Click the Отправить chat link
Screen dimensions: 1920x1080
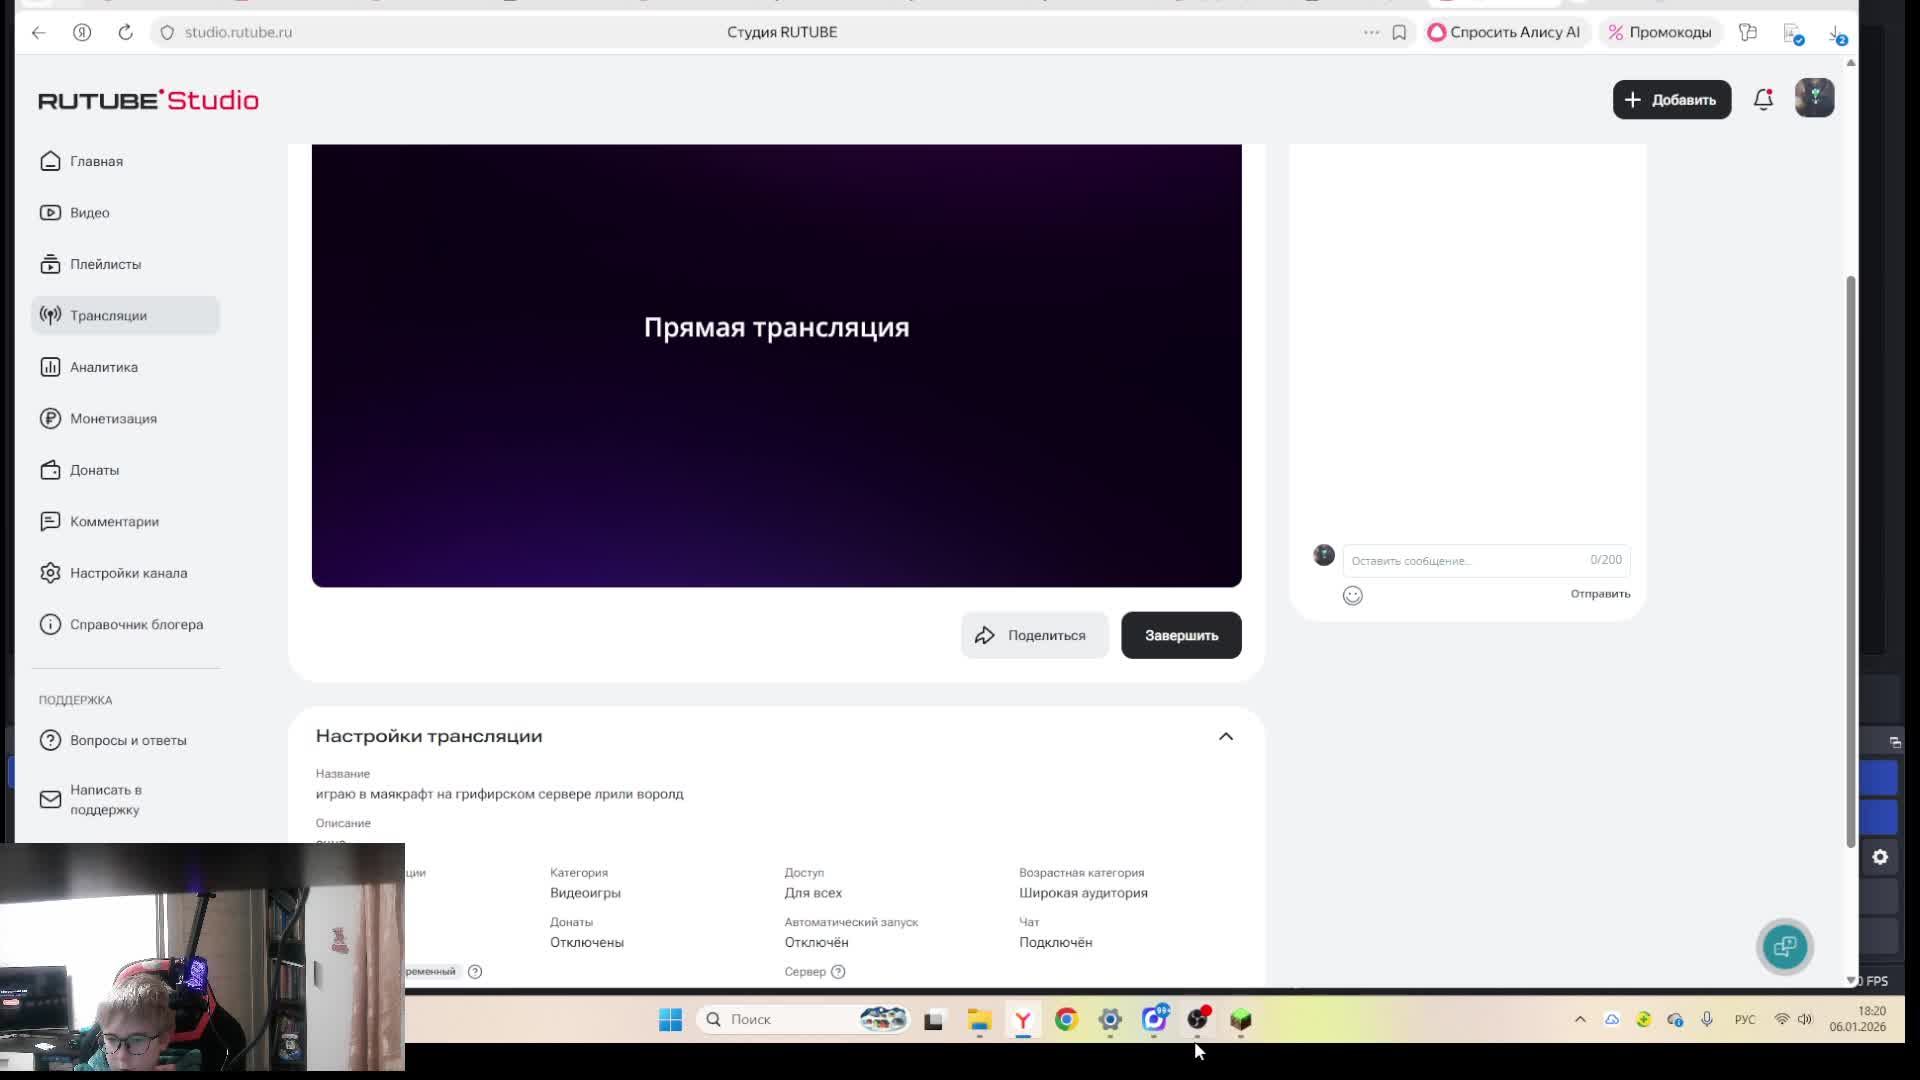(1599, 594)
